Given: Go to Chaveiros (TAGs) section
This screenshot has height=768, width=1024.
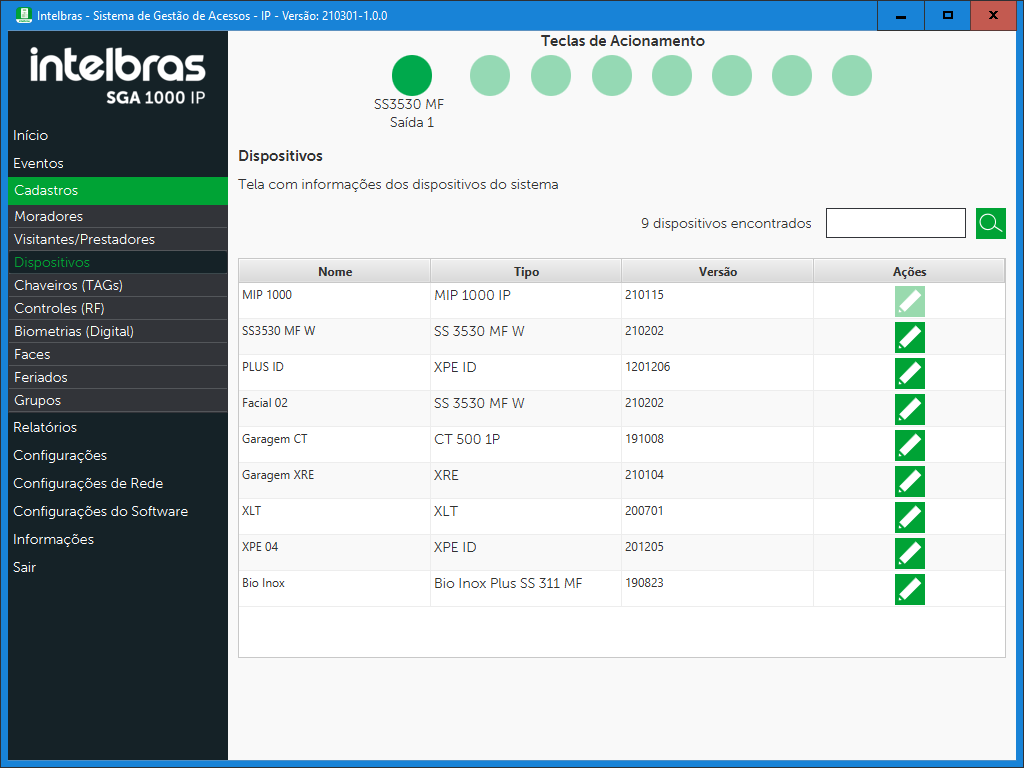Looking at the screenshot, I should pos(68,285).
